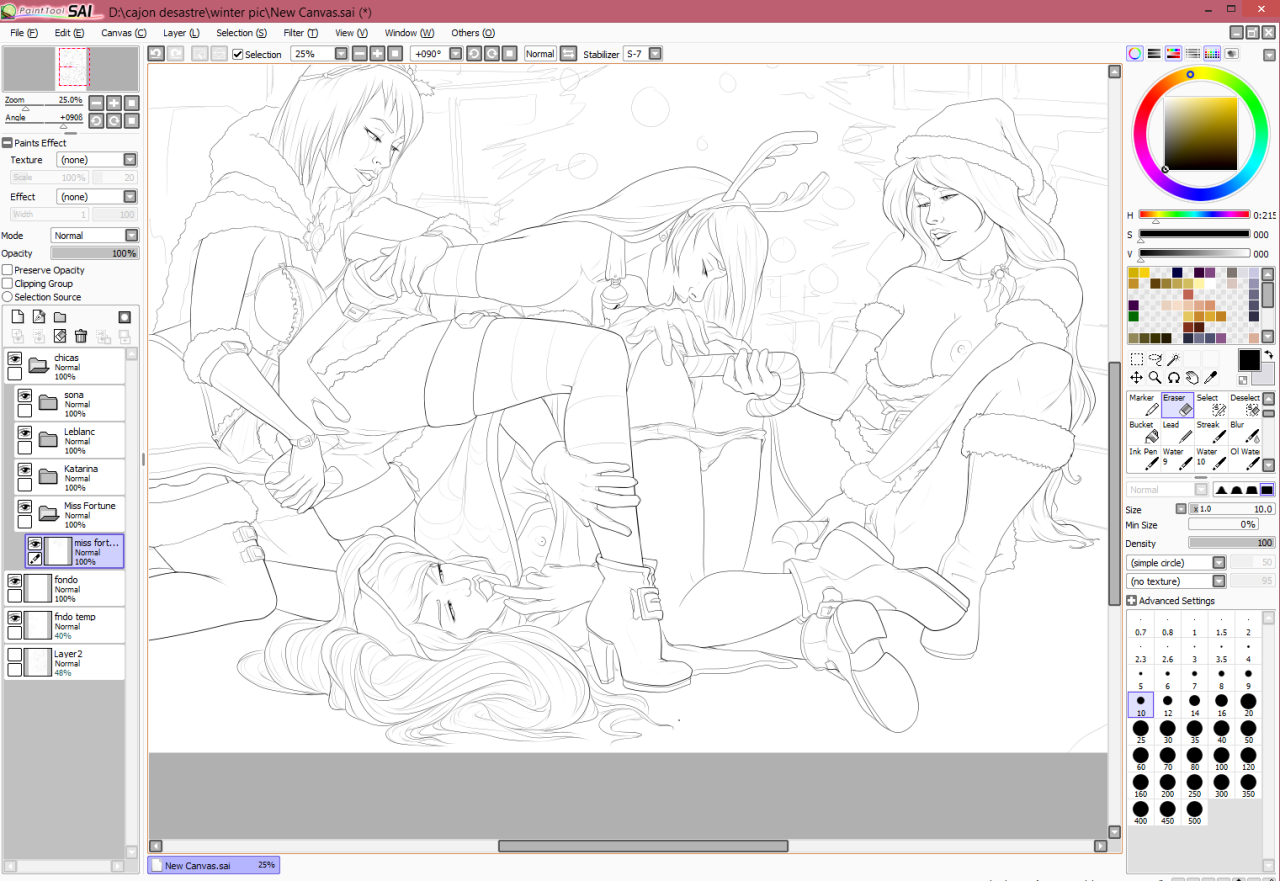Select the Marker brush tool
This screenshot has height=881, width=1280.
coord(1143,405)
